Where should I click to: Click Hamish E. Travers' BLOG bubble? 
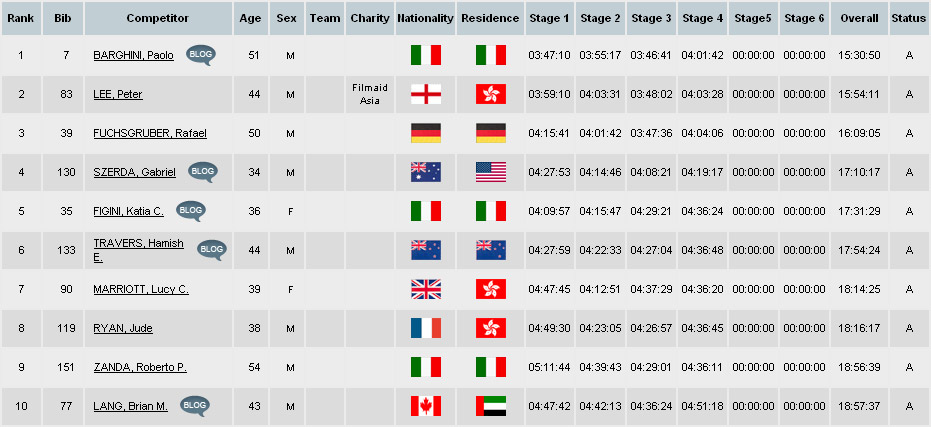[x=212, y=250]
